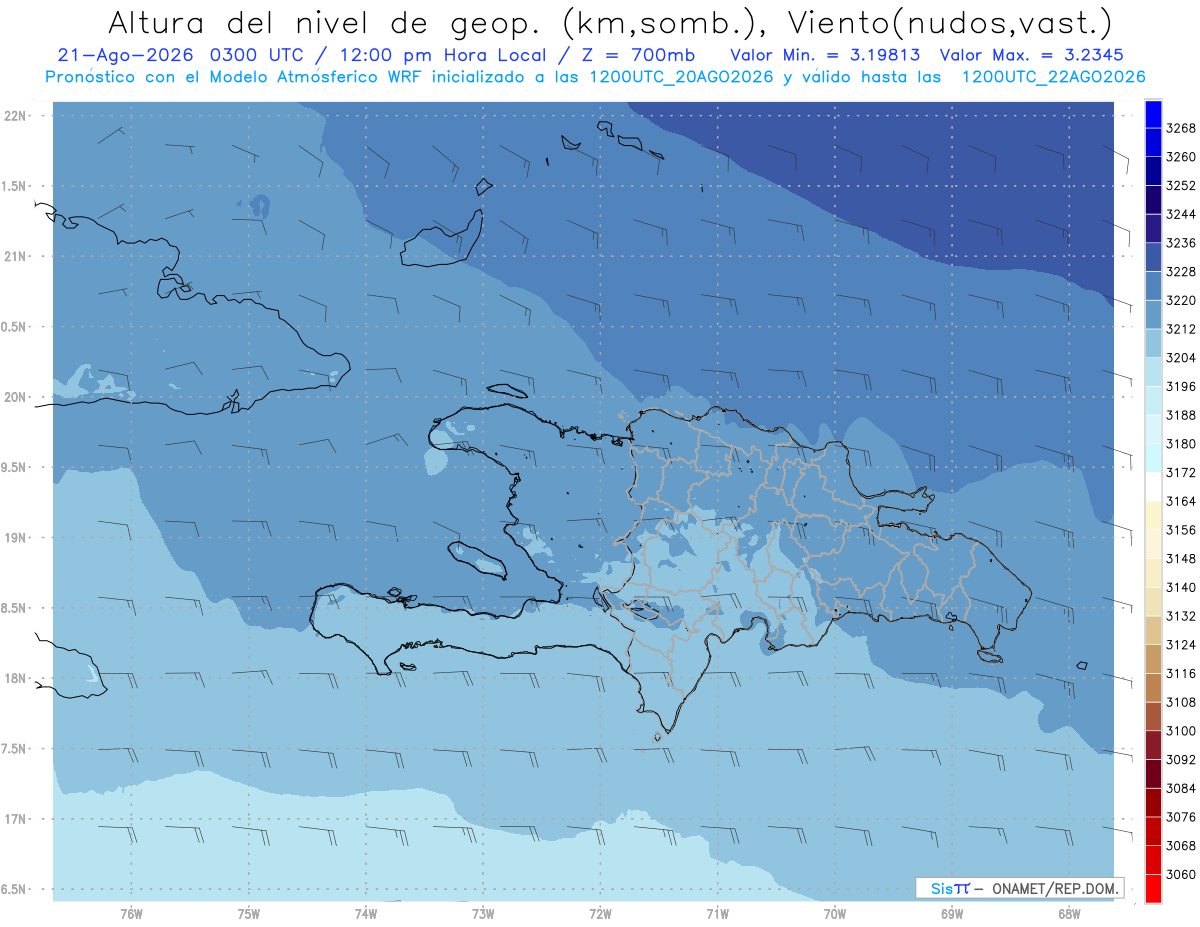Click the 3236 legend value
This screenshot has width=1200, height=927.
coord(1180,243)
